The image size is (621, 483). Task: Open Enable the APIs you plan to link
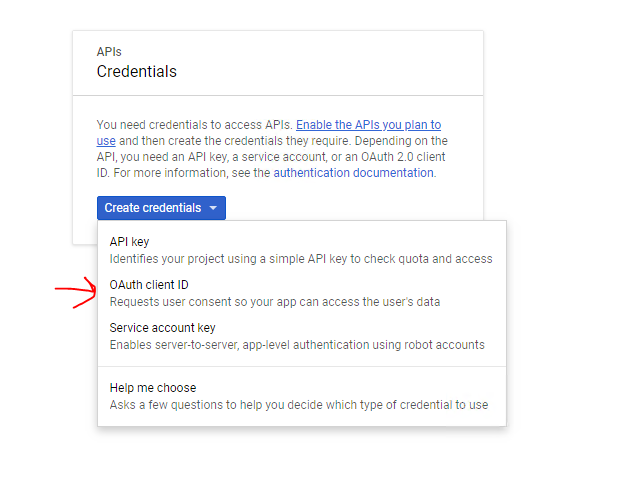(368, 125)
